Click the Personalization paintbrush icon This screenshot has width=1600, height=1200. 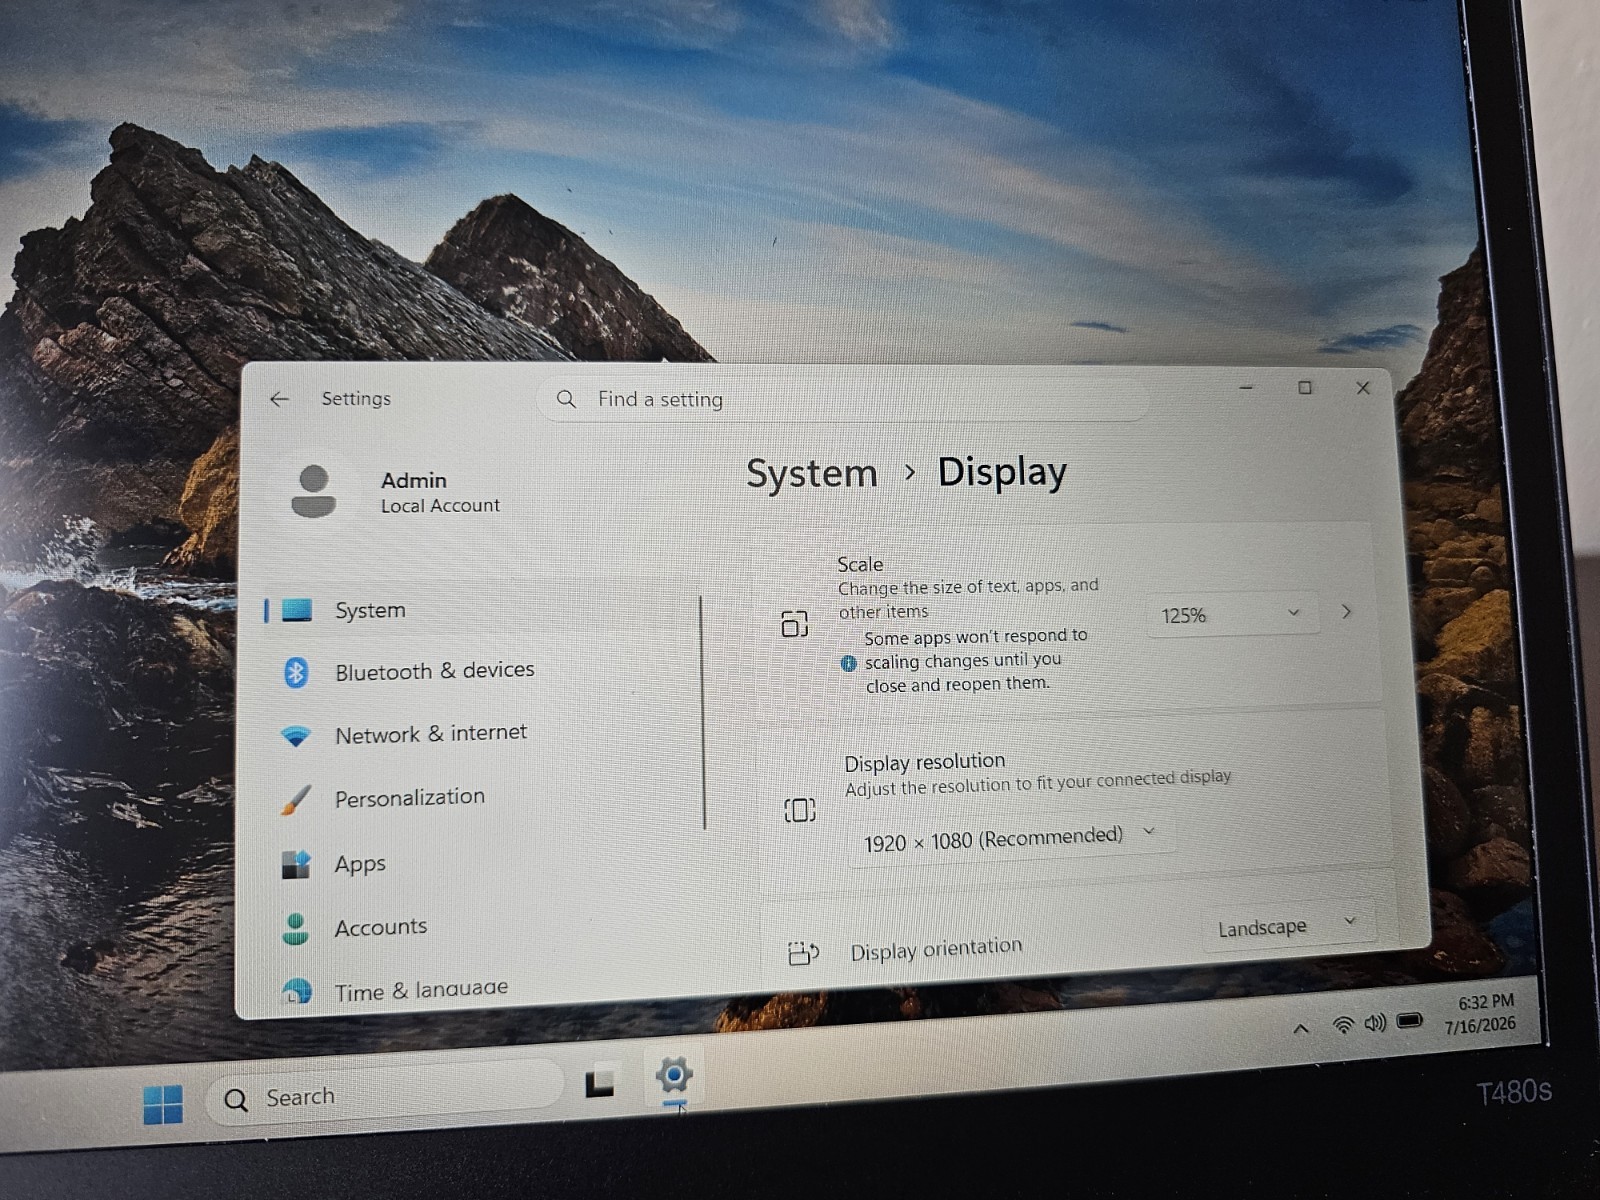296,800
